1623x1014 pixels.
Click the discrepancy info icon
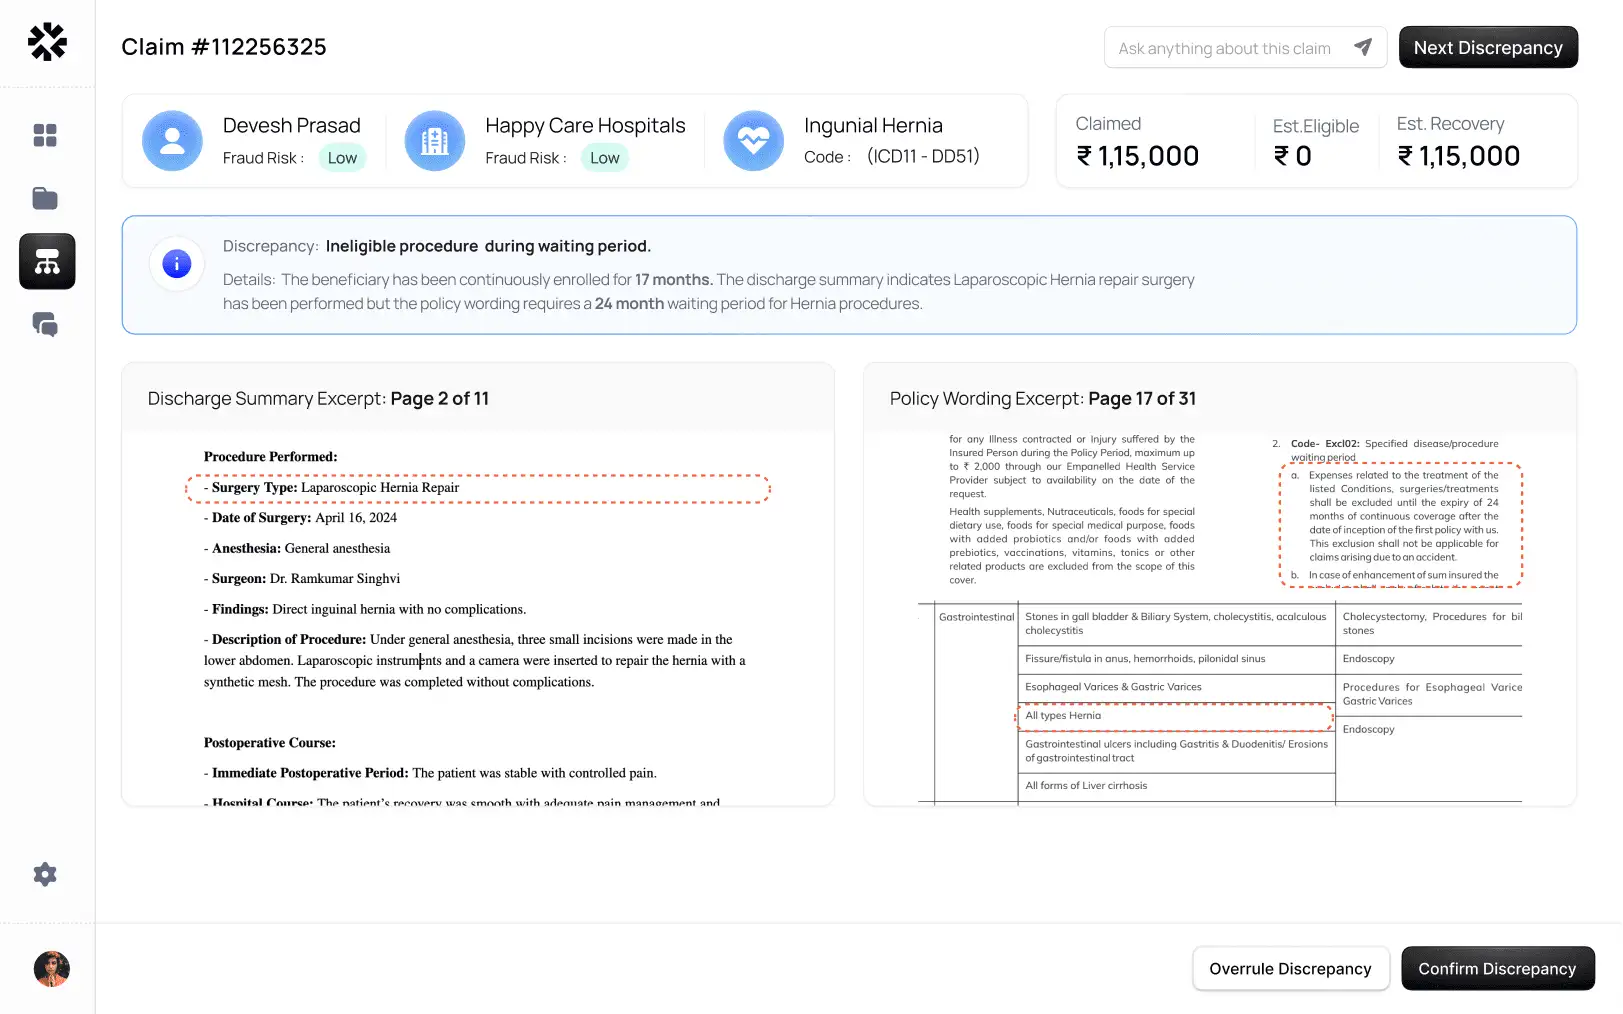coord(177,264)
